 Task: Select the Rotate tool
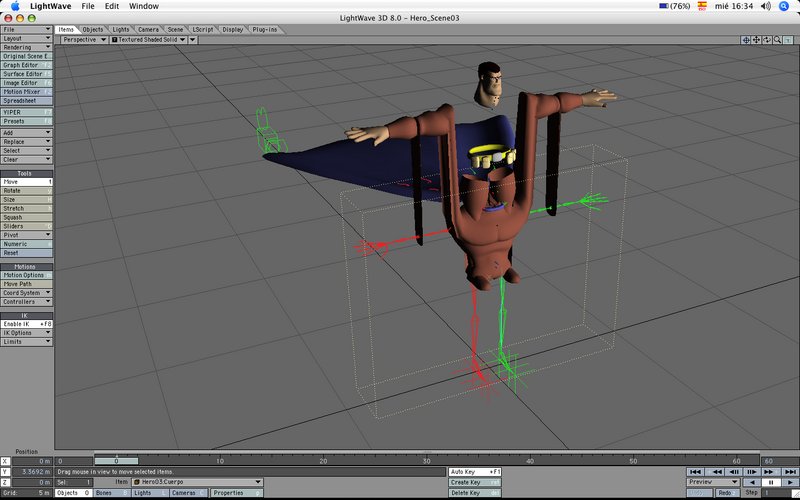pyautogui.click(x=27, y=191)
